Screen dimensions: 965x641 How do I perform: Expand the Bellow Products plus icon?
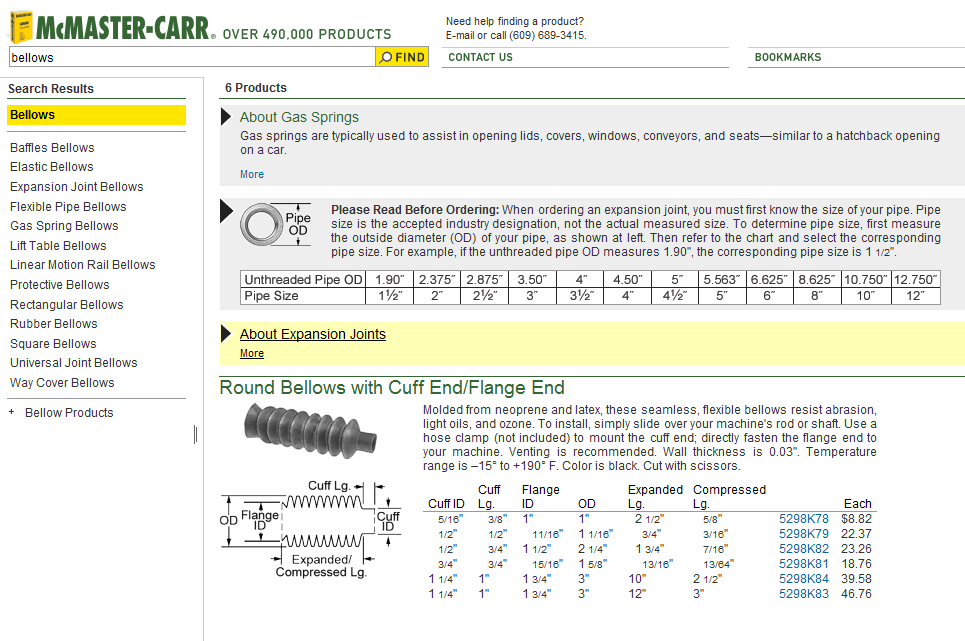coord(12,412)
